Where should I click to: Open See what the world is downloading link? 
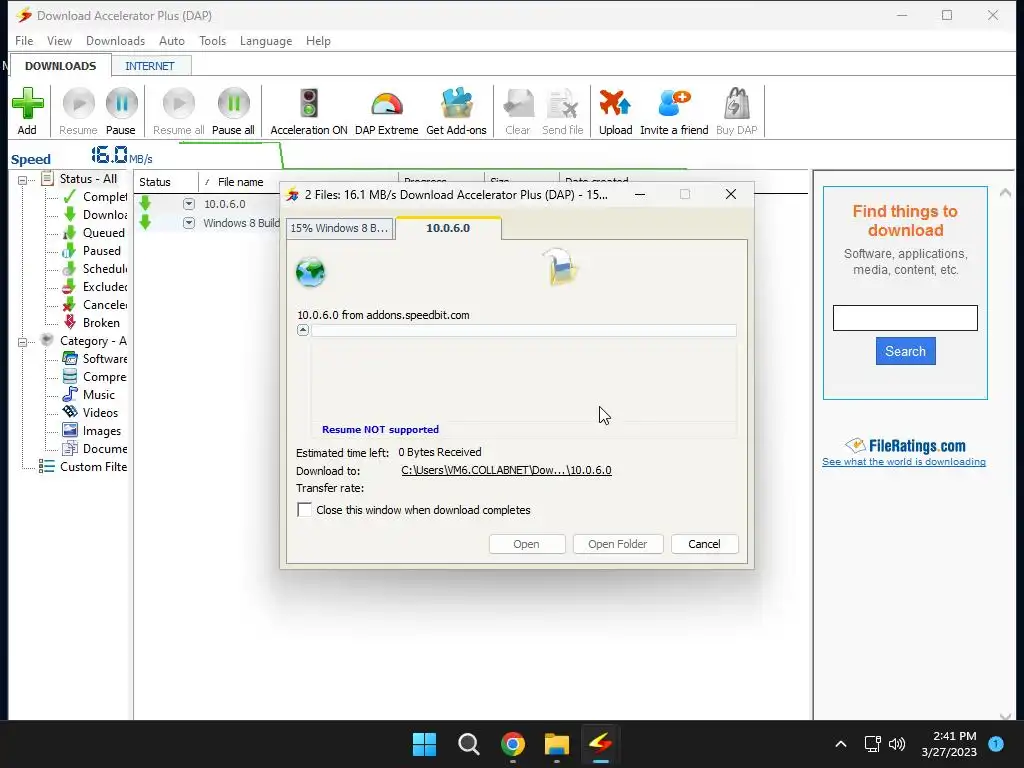[x=904, y=462]
